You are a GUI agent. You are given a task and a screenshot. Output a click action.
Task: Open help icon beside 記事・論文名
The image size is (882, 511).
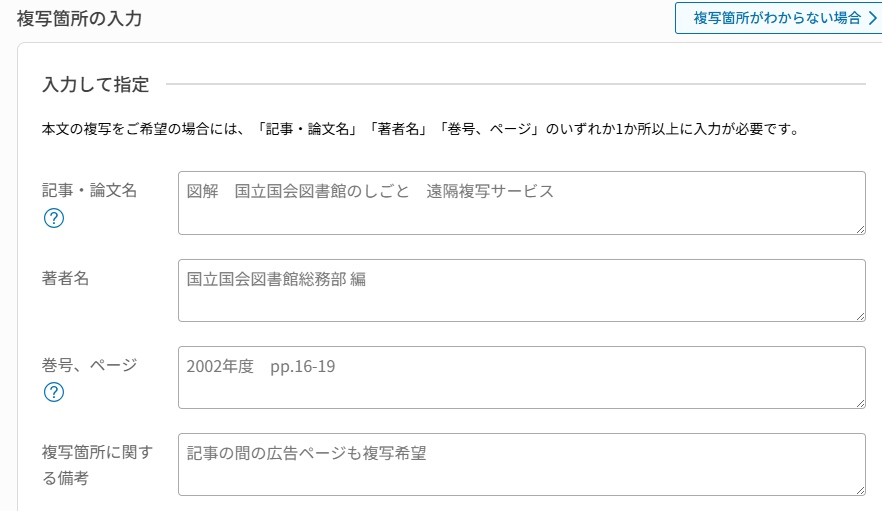(x=54, y=218)
